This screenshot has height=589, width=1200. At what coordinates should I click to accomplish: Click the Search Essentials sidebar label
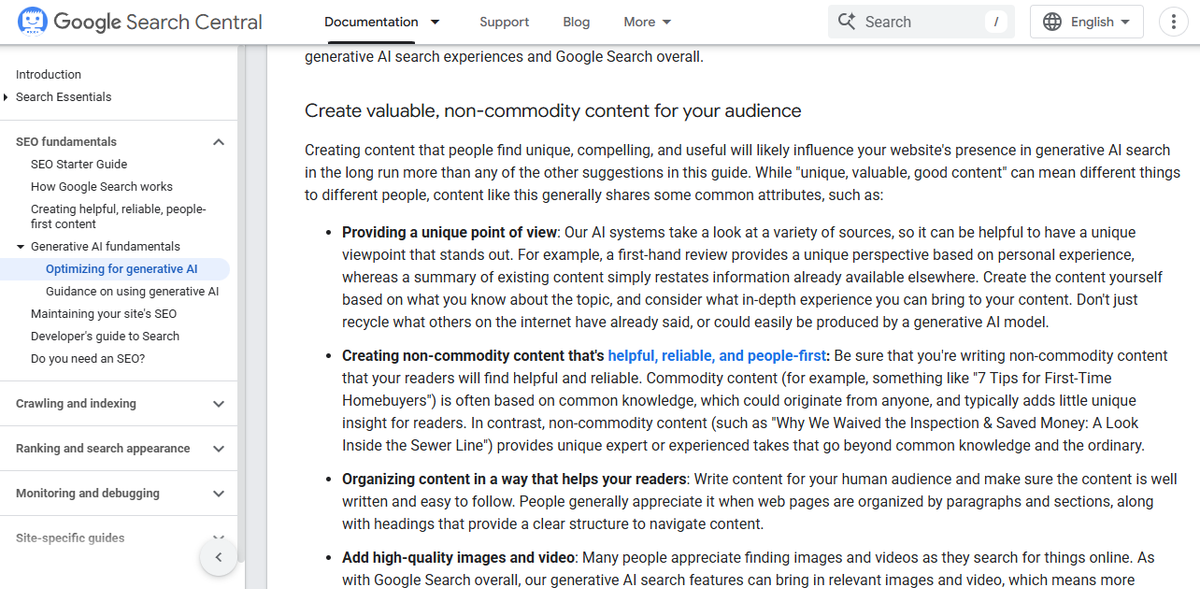click(64, 97)
